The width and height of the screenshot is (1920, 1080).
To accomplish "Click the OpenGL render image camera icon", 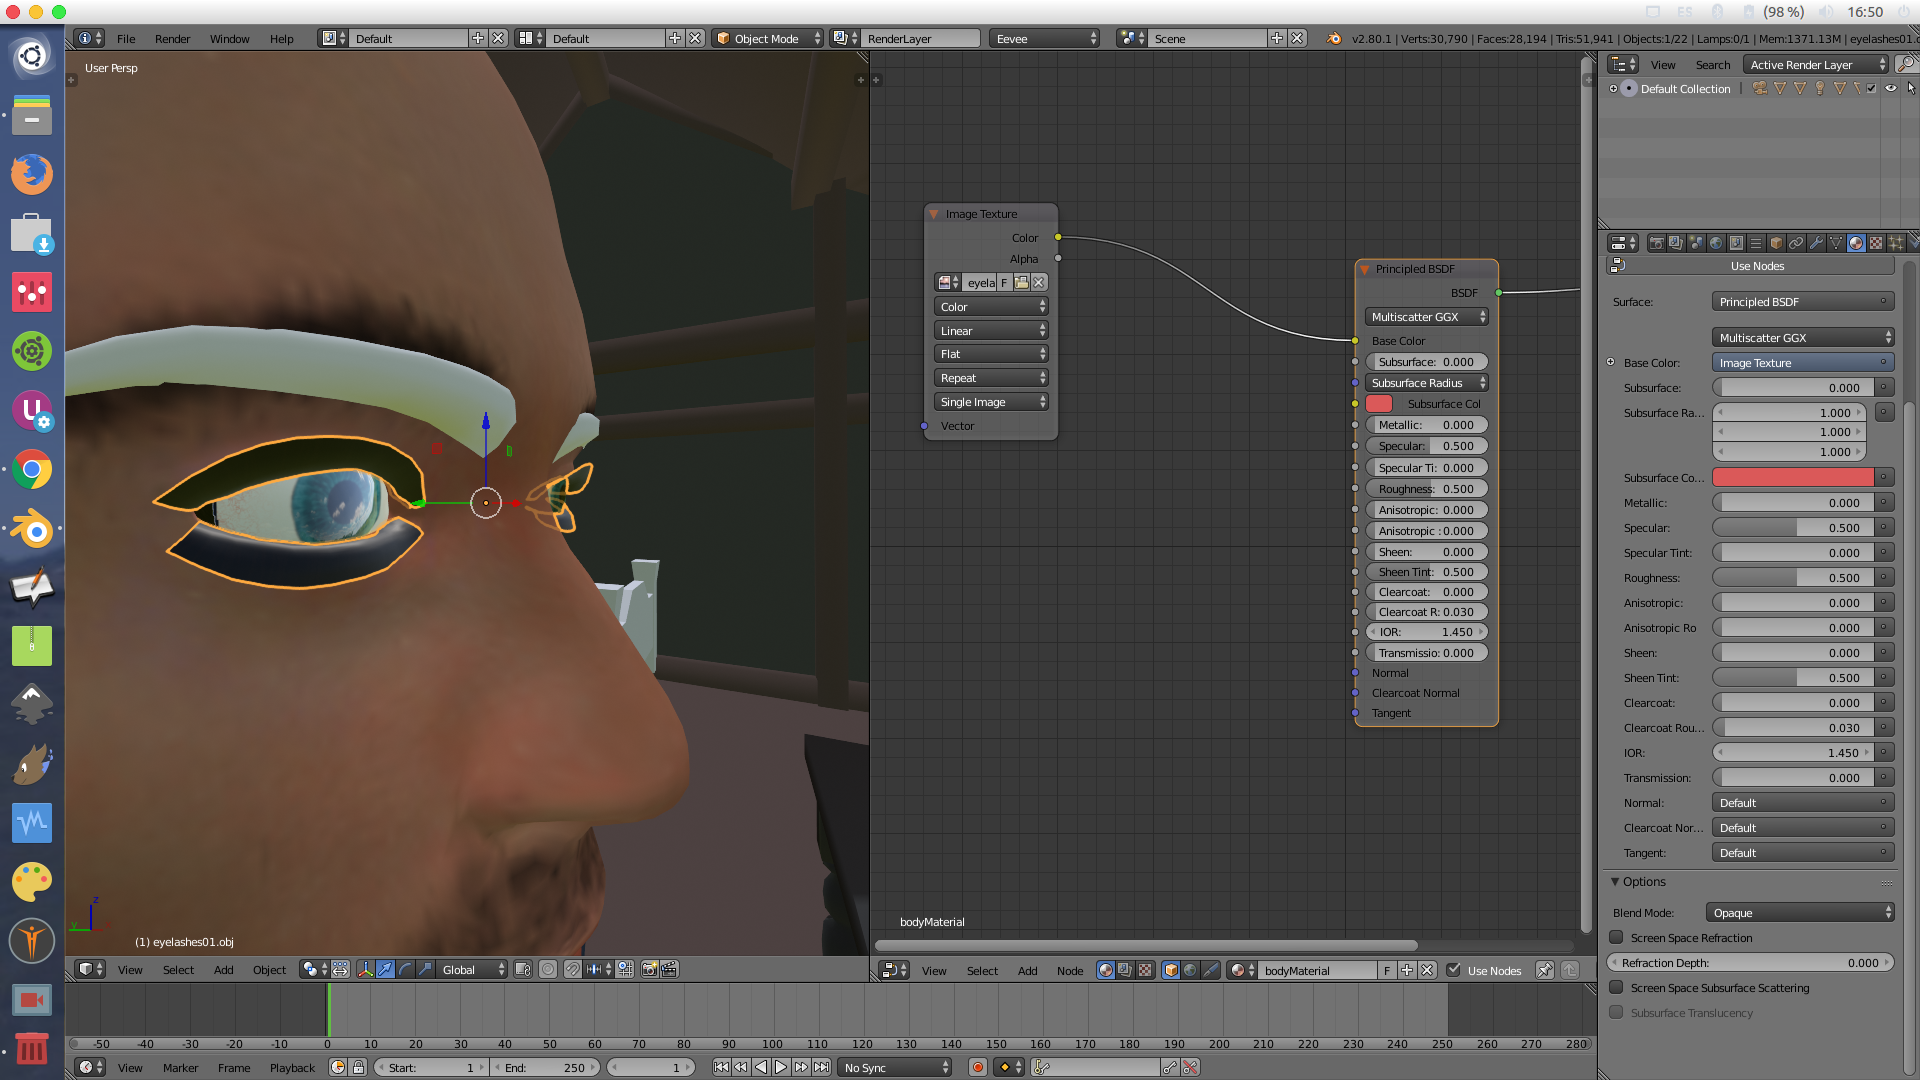I will coord(650,969).
